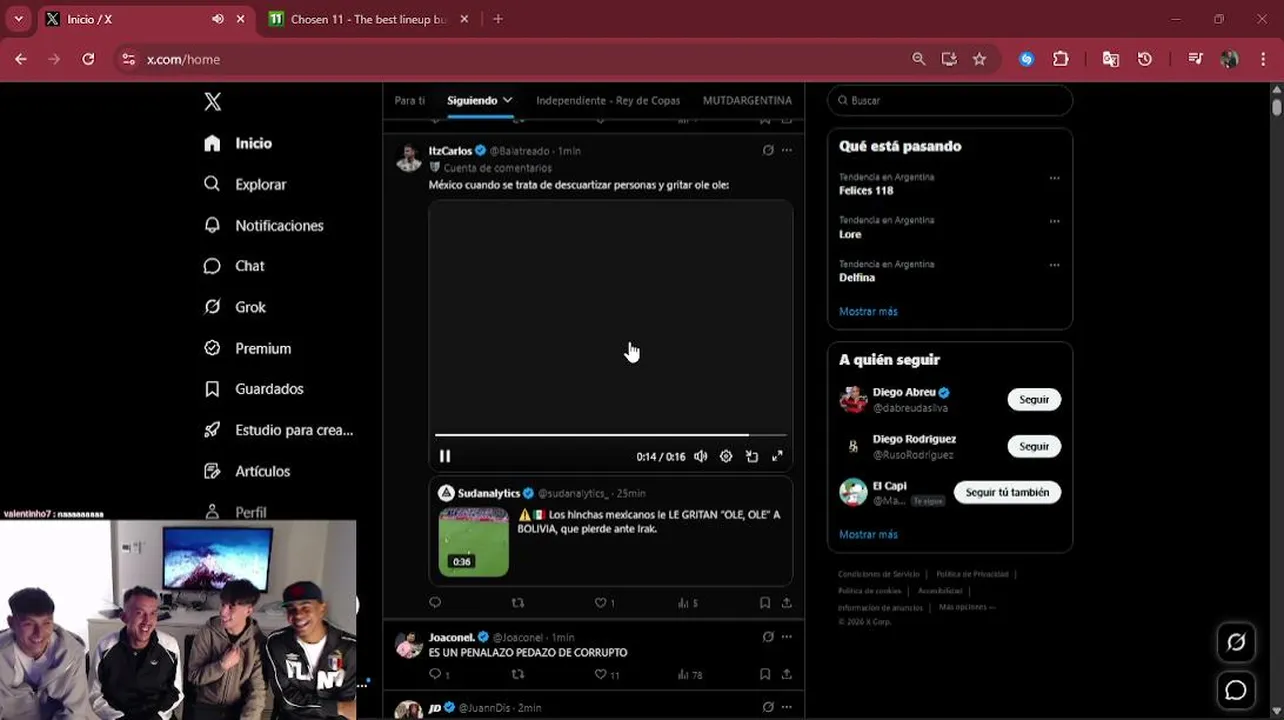Switch to MUTDARGENTINA tab

(747, 100)
